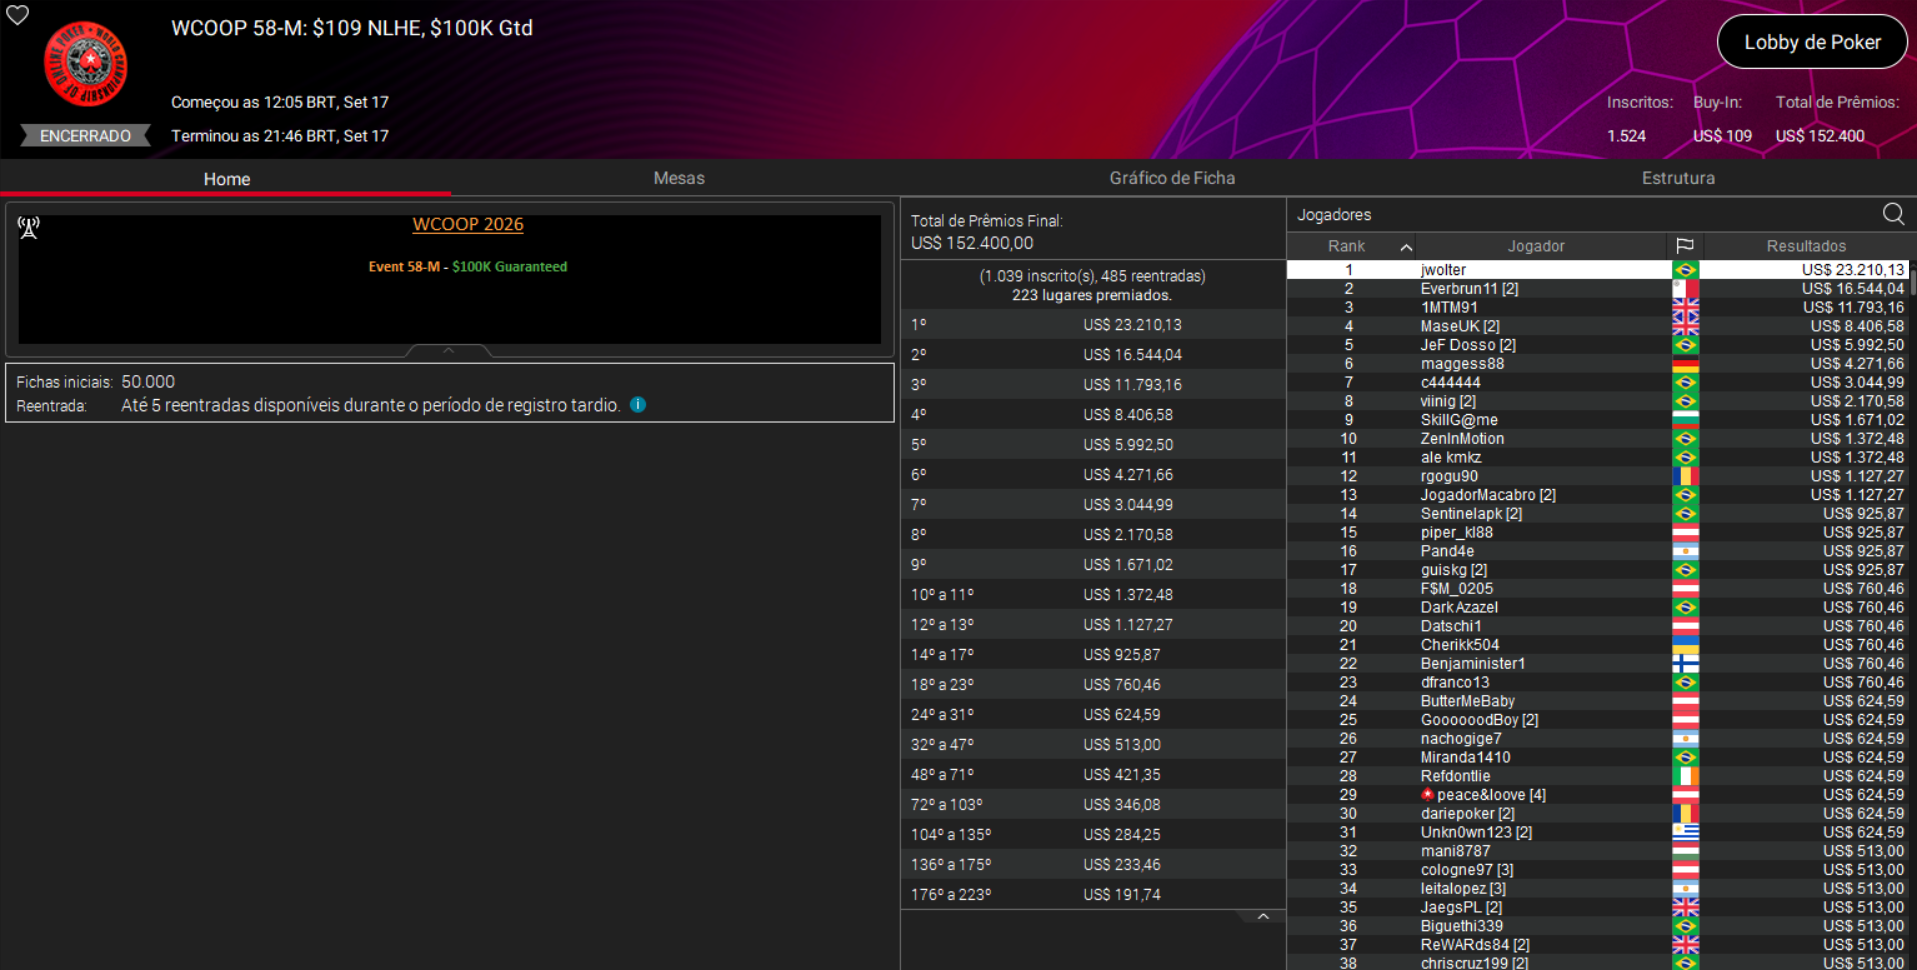Click the blue info icon beside re-entry text
The width and height of the screenshot is (1917, 970).
638,405
